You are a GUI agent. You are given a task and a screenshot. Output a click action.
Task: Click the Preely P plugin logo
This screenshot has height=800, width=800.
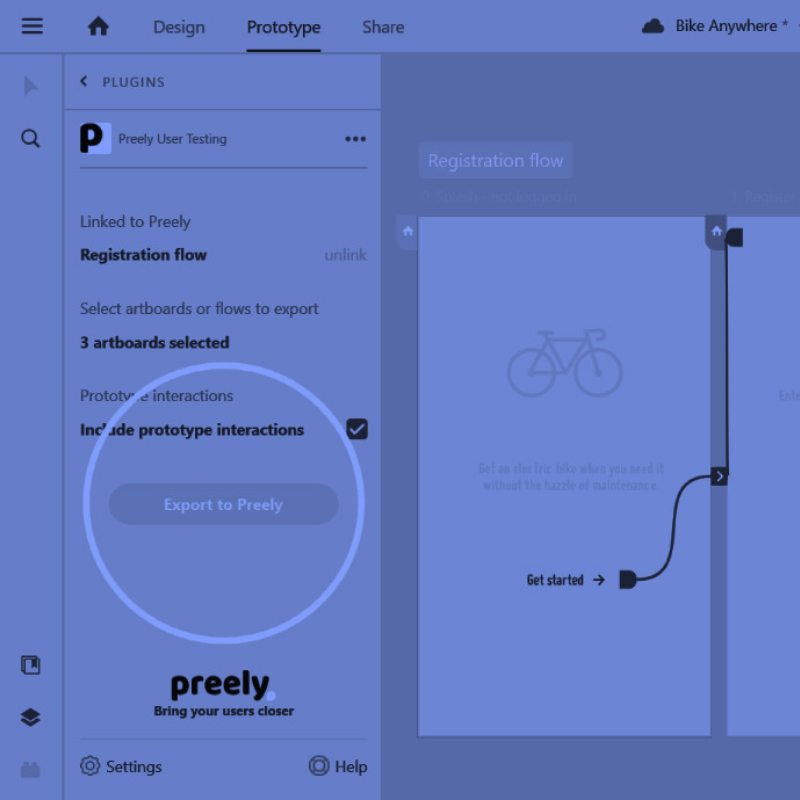click(95, 138)
